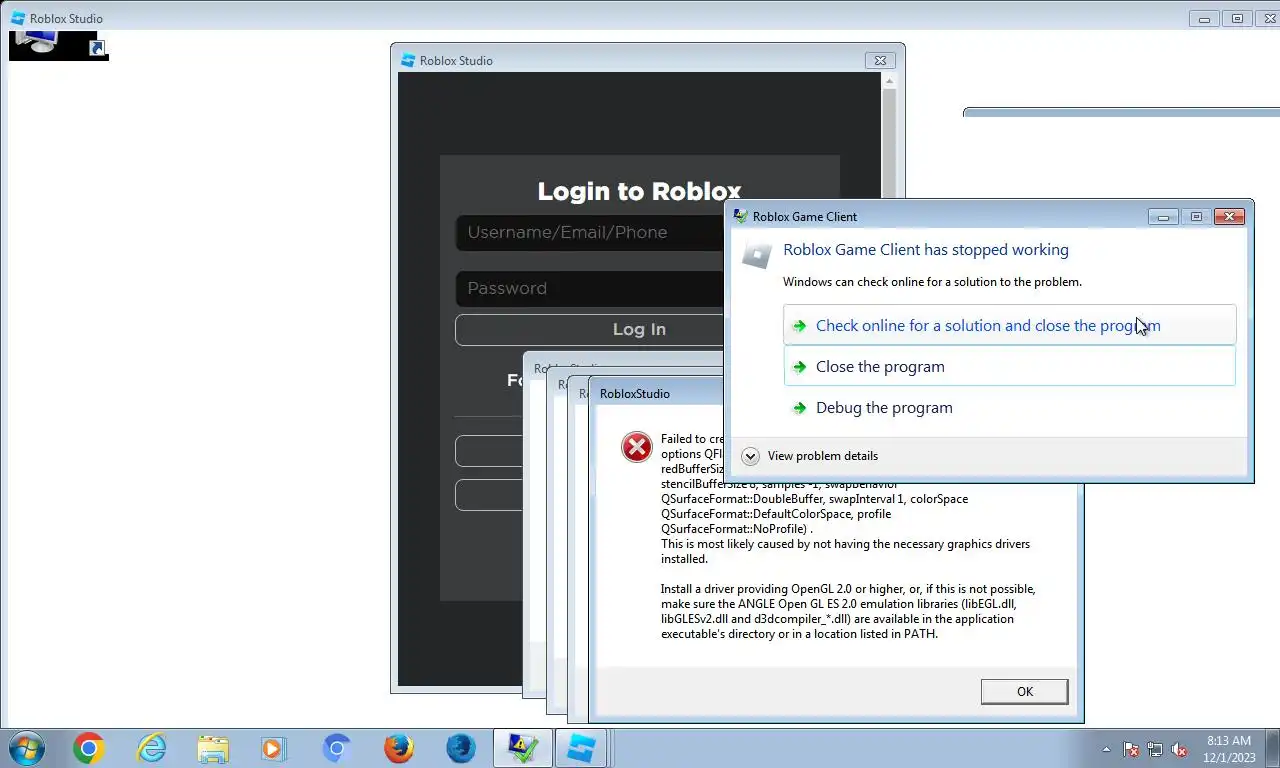Minimize the main Roblox Studio window
This screenshot has height=768, width=1280.
[1205, 18]
